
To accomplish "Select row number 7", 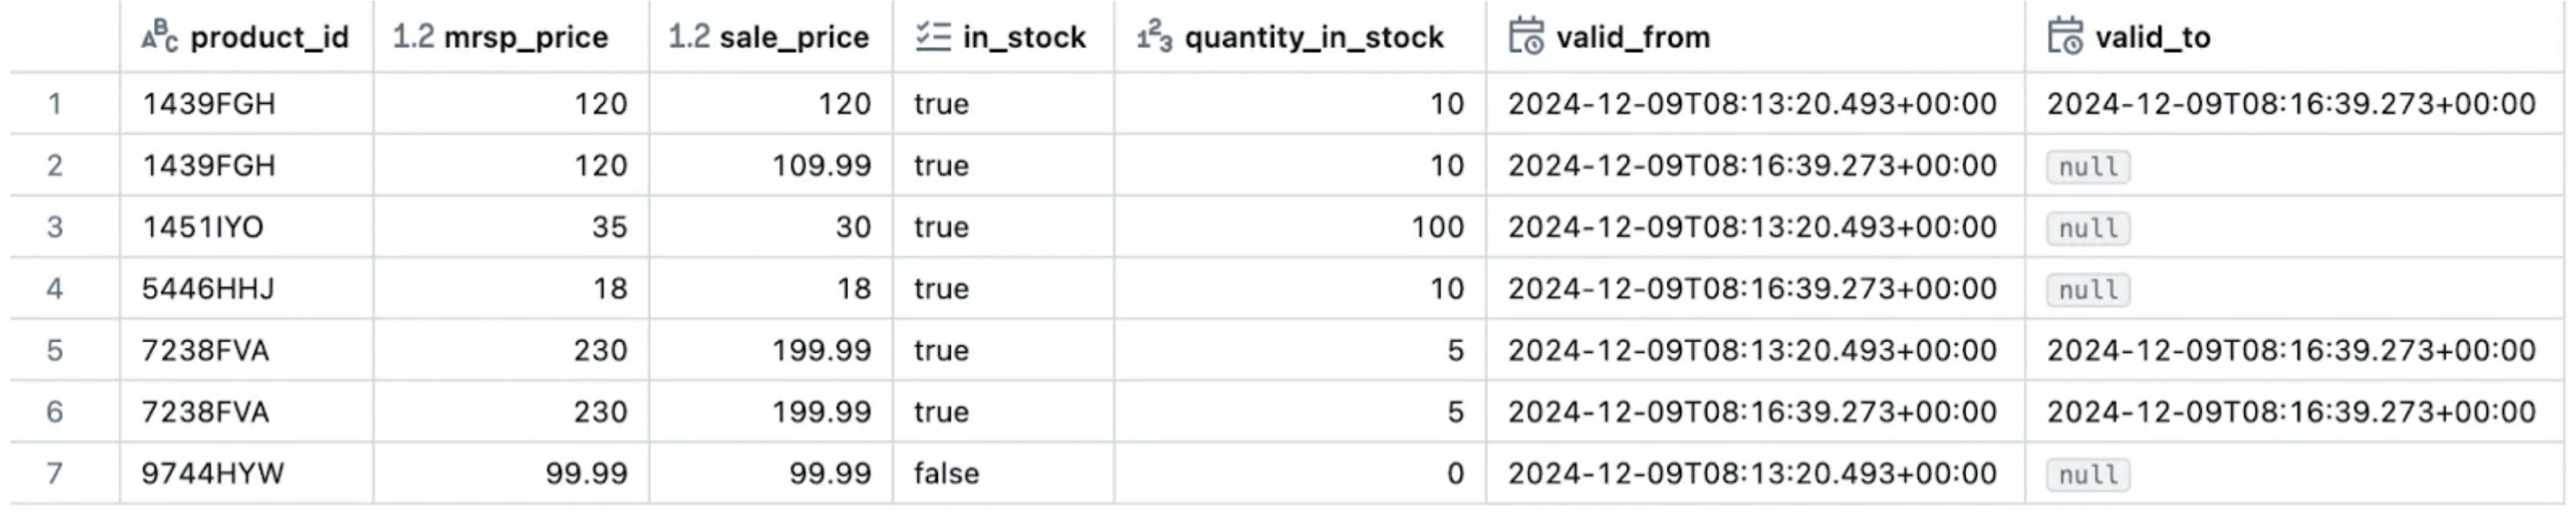I will pos(55,473).
